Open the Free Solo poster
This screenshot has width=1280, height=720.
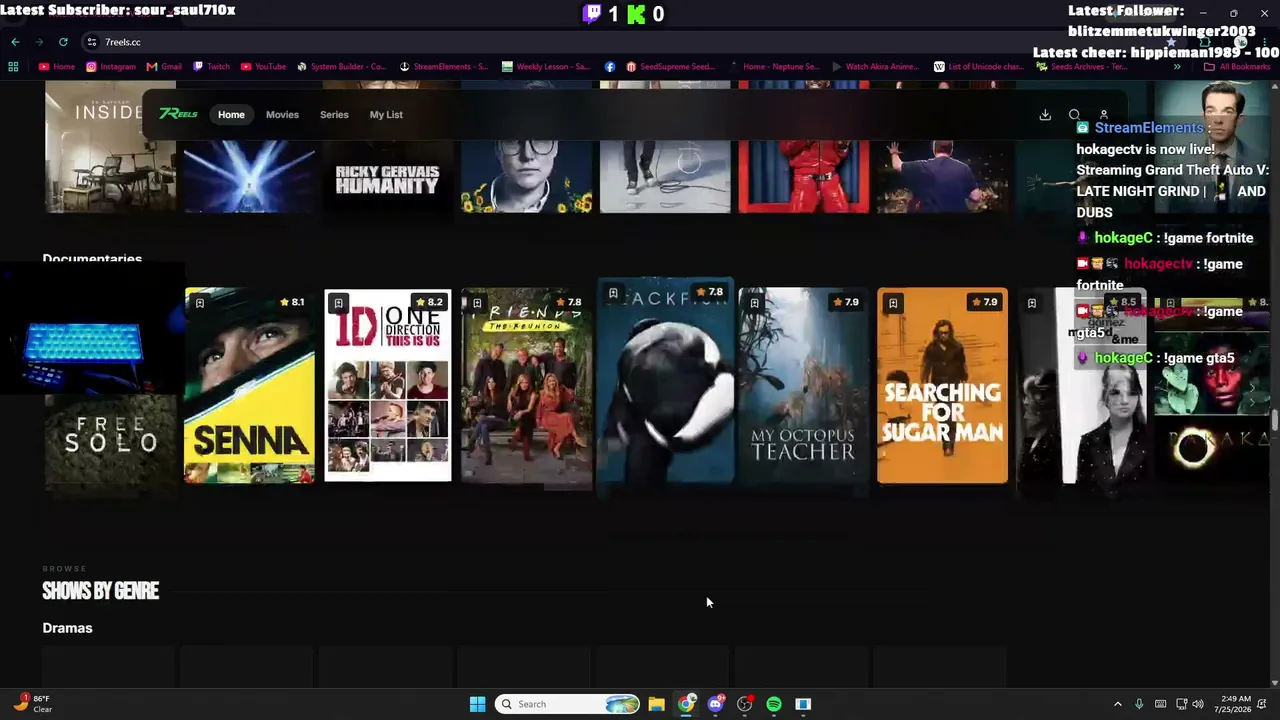[x=110, y=438]
